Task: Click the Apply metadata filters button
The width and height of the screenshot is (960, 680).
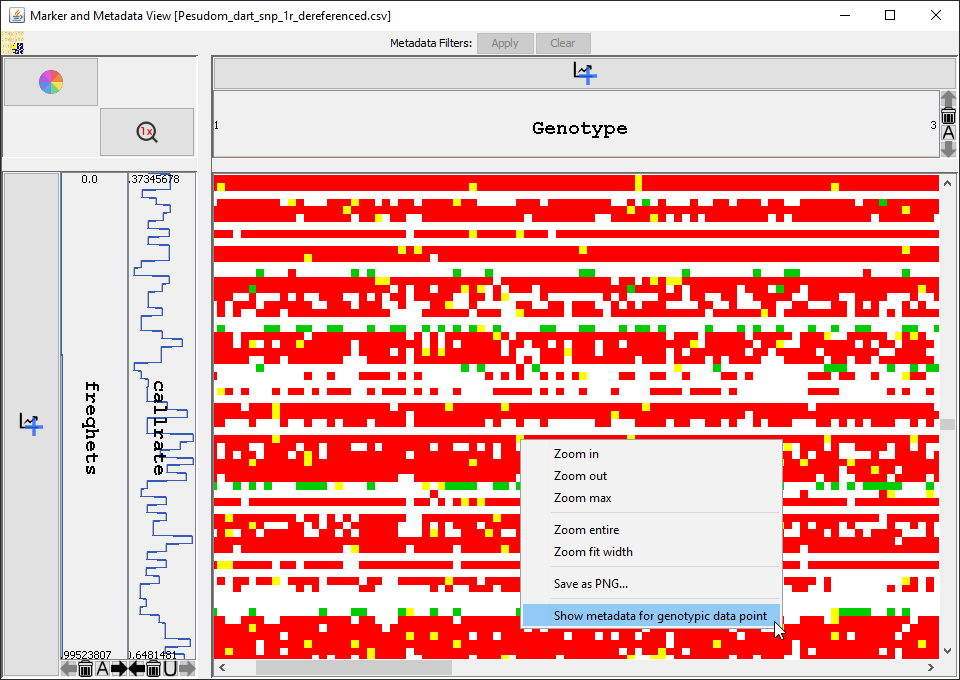Action: point(505,43)
